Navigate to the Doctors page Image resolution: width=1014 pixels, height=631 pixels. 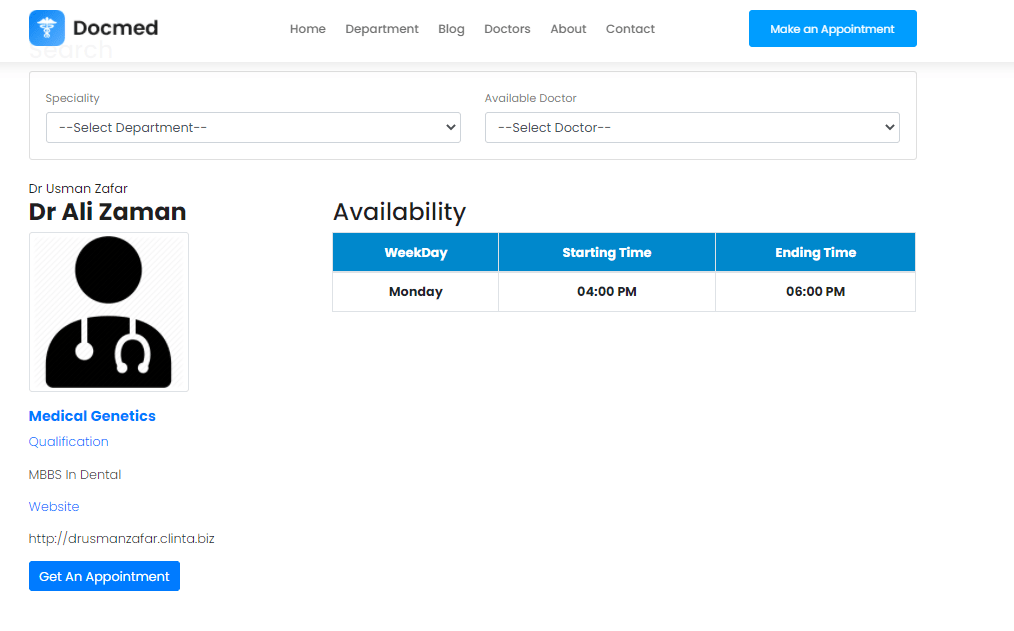[x=507, y=29]
